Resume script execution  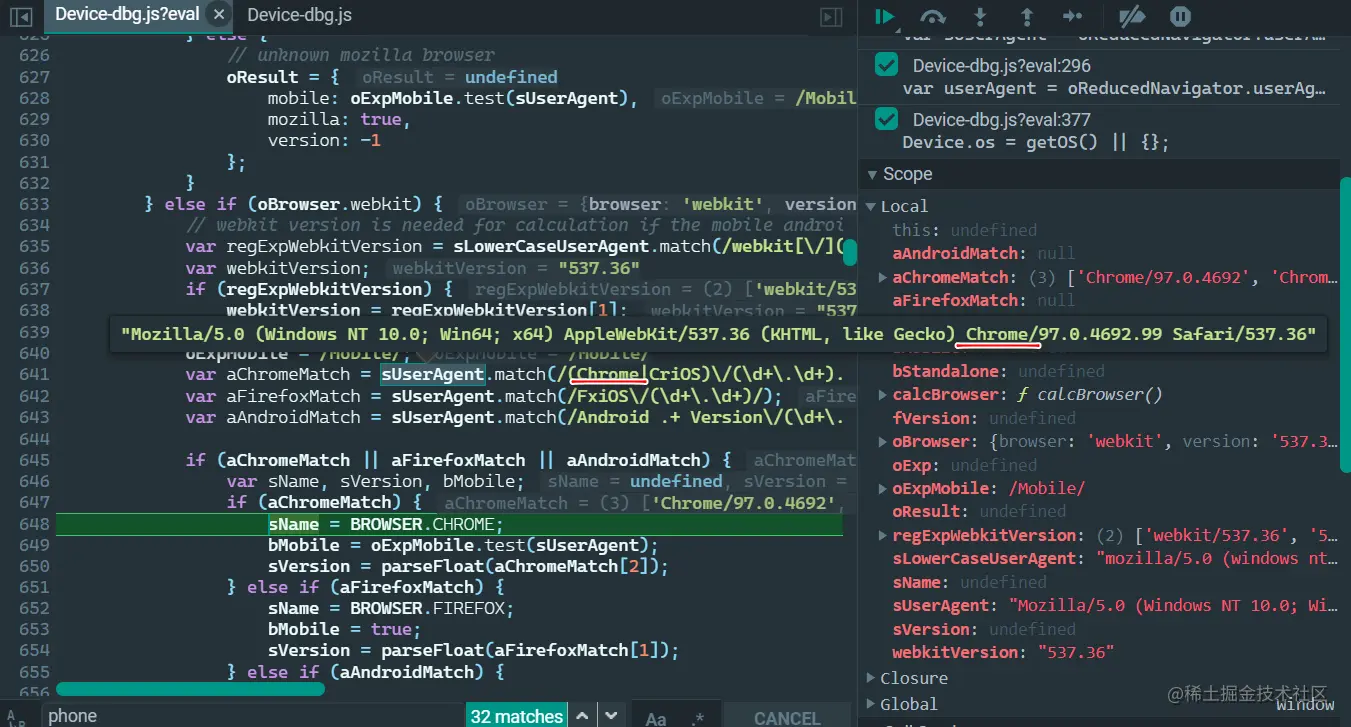884,16
